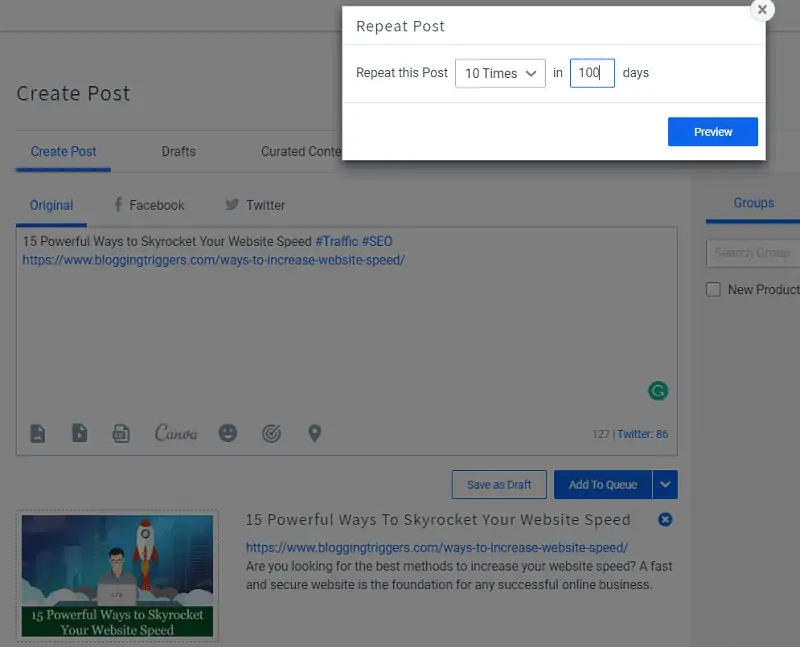Click the days number input field
The image size is (800, 647).
(x=592, y=73)
